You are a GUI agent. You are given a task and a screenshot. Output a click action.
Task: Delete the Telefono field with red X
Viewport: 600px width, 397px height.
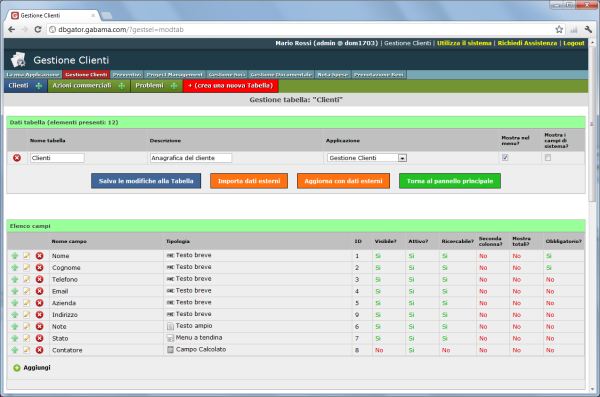(x=39, y=279)
